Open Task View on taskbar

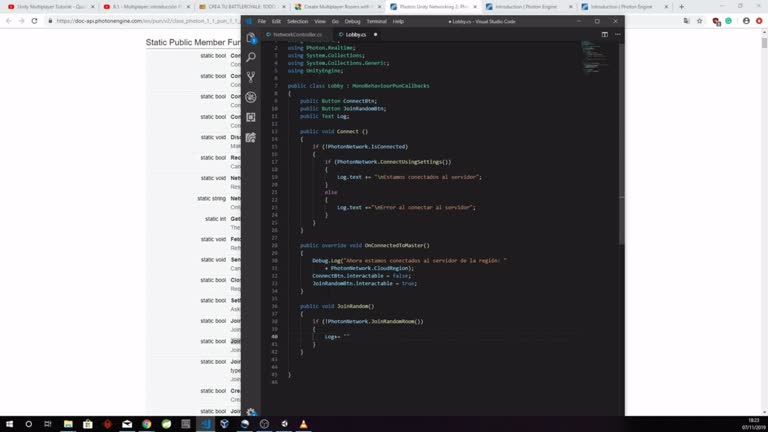[48, 424]
